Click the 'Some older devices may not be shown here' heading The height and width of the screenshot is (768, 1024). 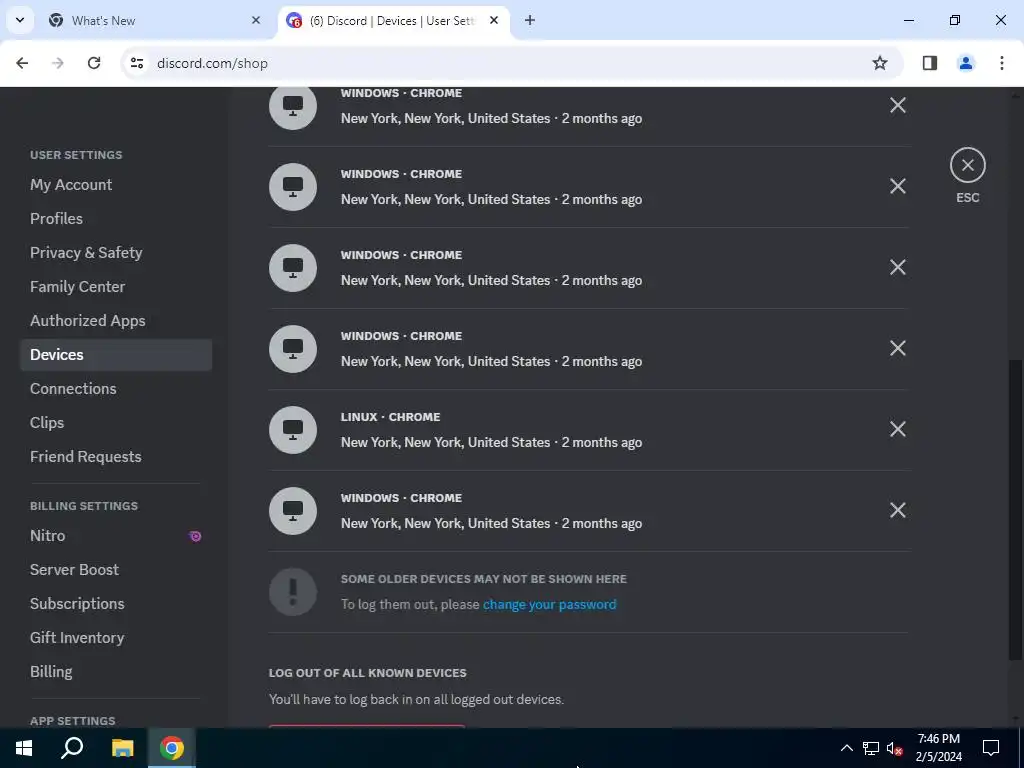pyautogui.click(x=483, y=579)
